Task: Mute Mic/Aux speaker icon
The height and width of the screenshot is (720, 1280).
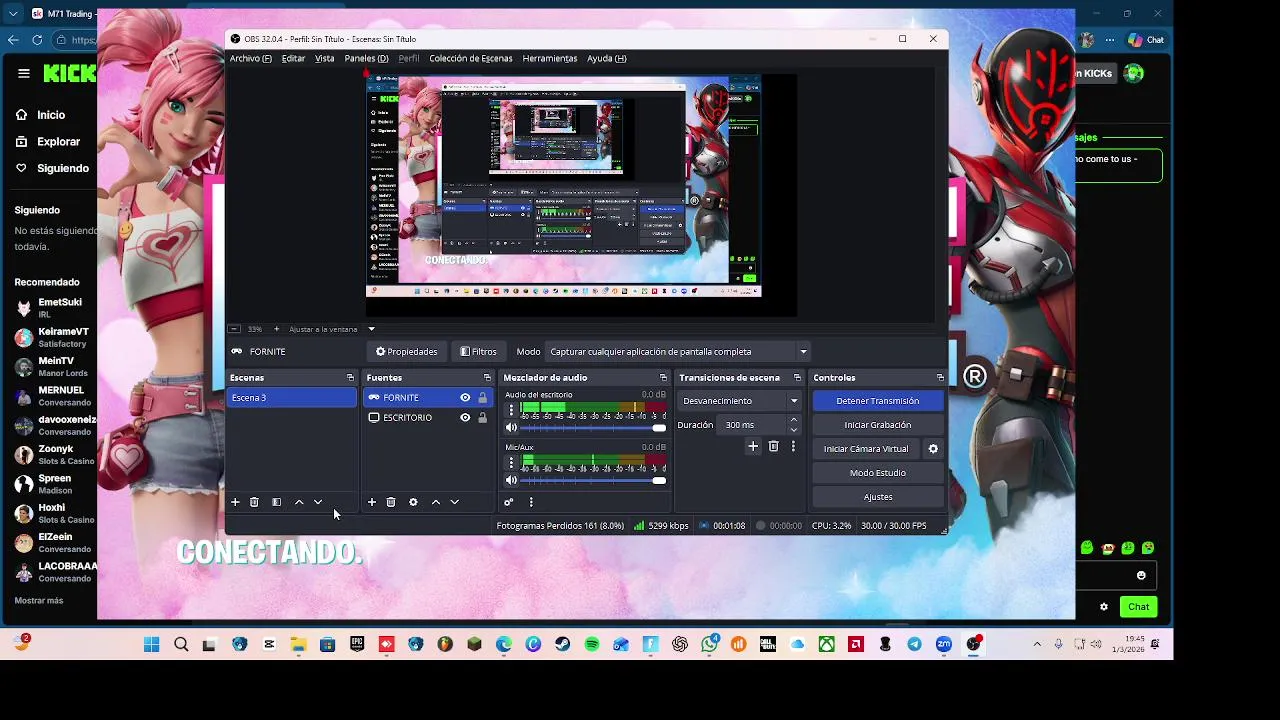Action: (511, 480)
